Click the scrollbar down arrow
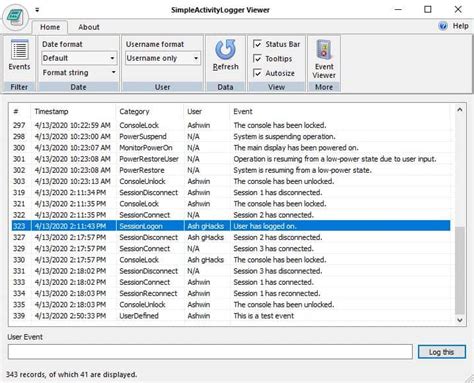The image size is (474, 383). [460, 320]
